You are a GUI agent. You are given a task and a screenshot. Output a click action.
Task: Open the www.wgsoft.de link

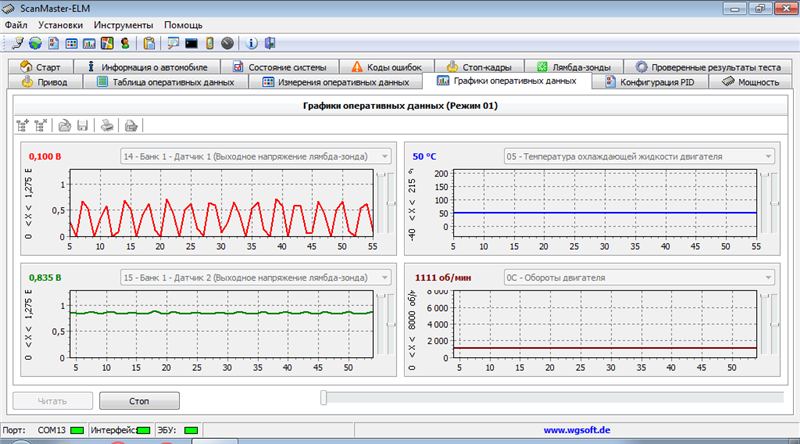point(577,430)
